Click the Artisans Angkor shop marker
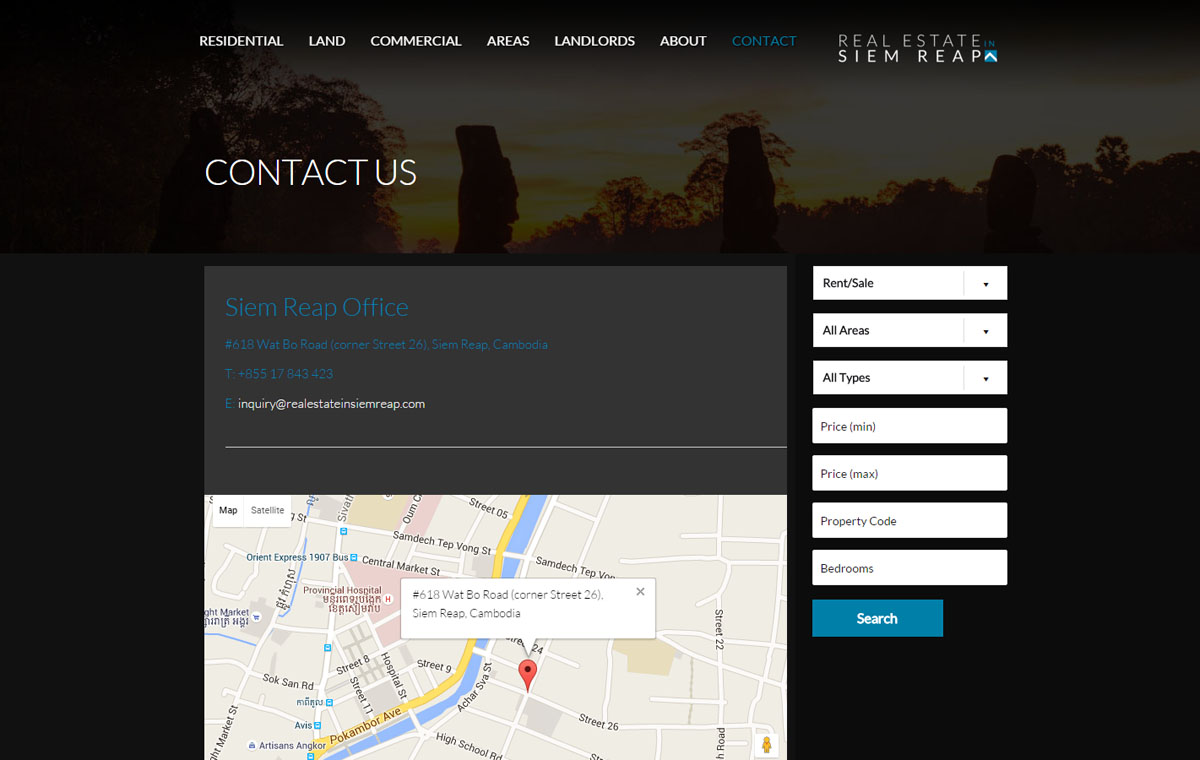The width and height of the screenshot is (1200, 760). (251, 746)
